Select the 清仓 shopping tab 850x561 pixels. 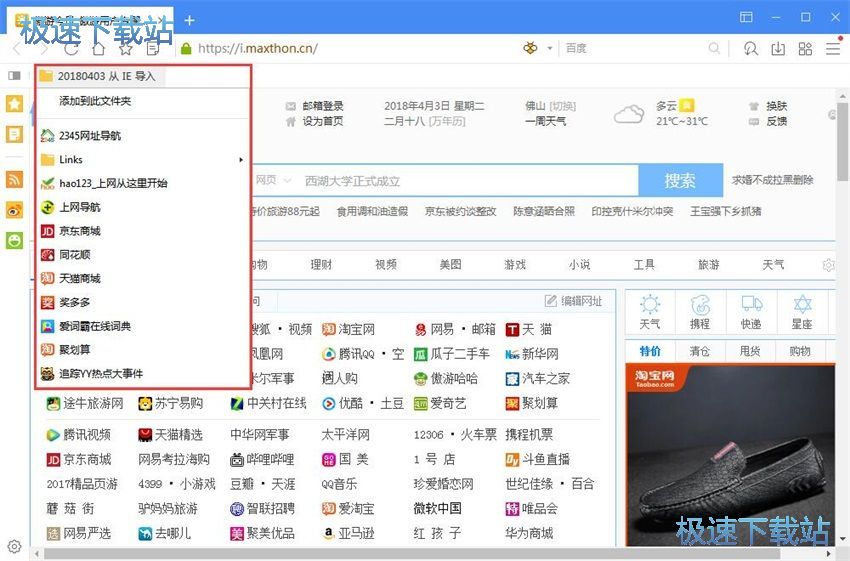coord(700,351)
